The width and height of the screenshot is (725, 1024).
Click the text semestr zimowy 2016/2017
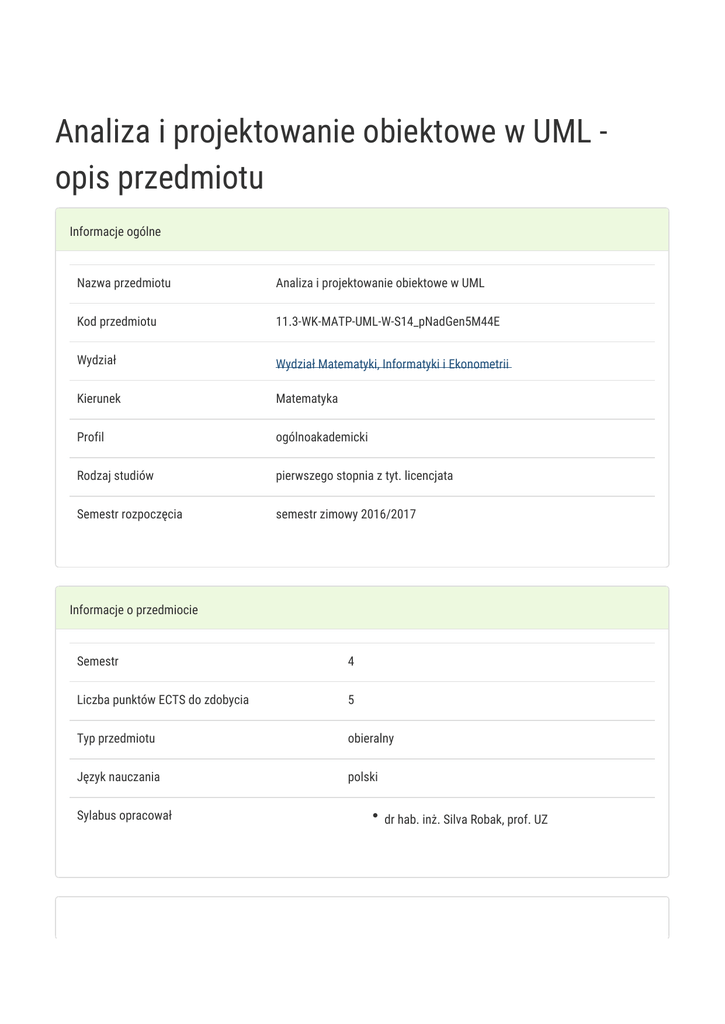pos(346,515)
